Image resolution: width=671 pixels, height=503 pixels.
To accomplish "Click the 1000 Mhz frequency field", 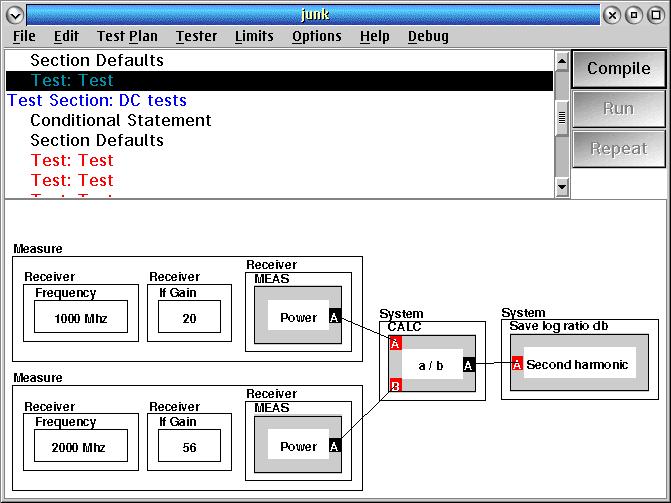I will (81, 317).
